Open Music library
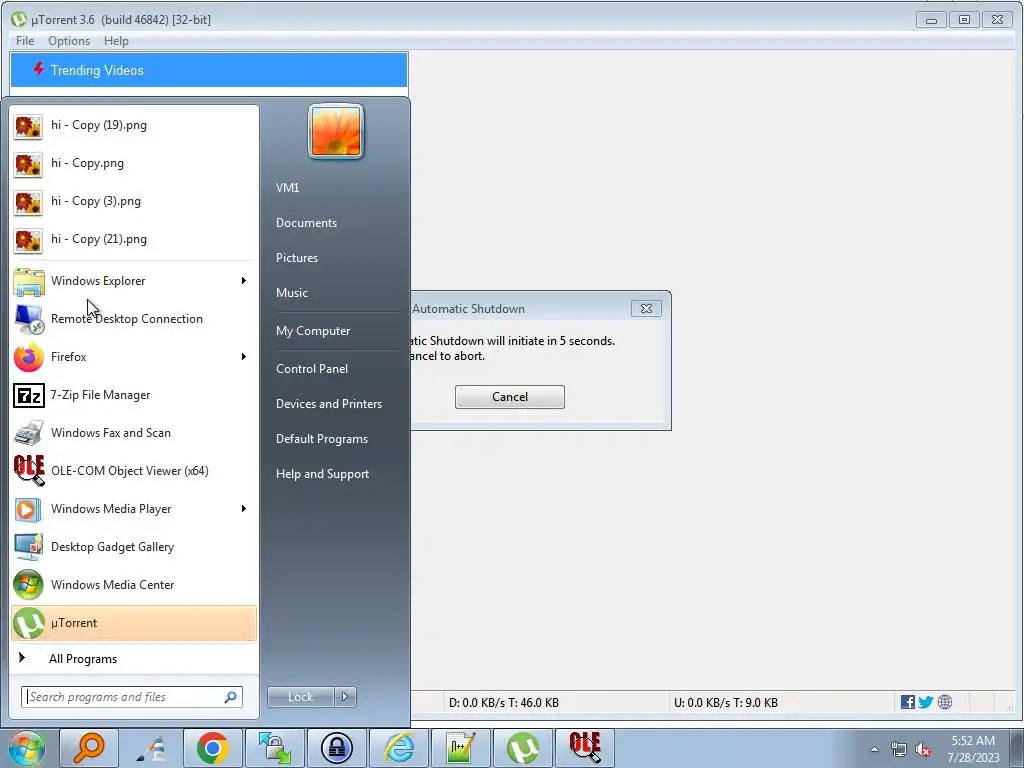The image size is (1024, 768). coord(292,293)
